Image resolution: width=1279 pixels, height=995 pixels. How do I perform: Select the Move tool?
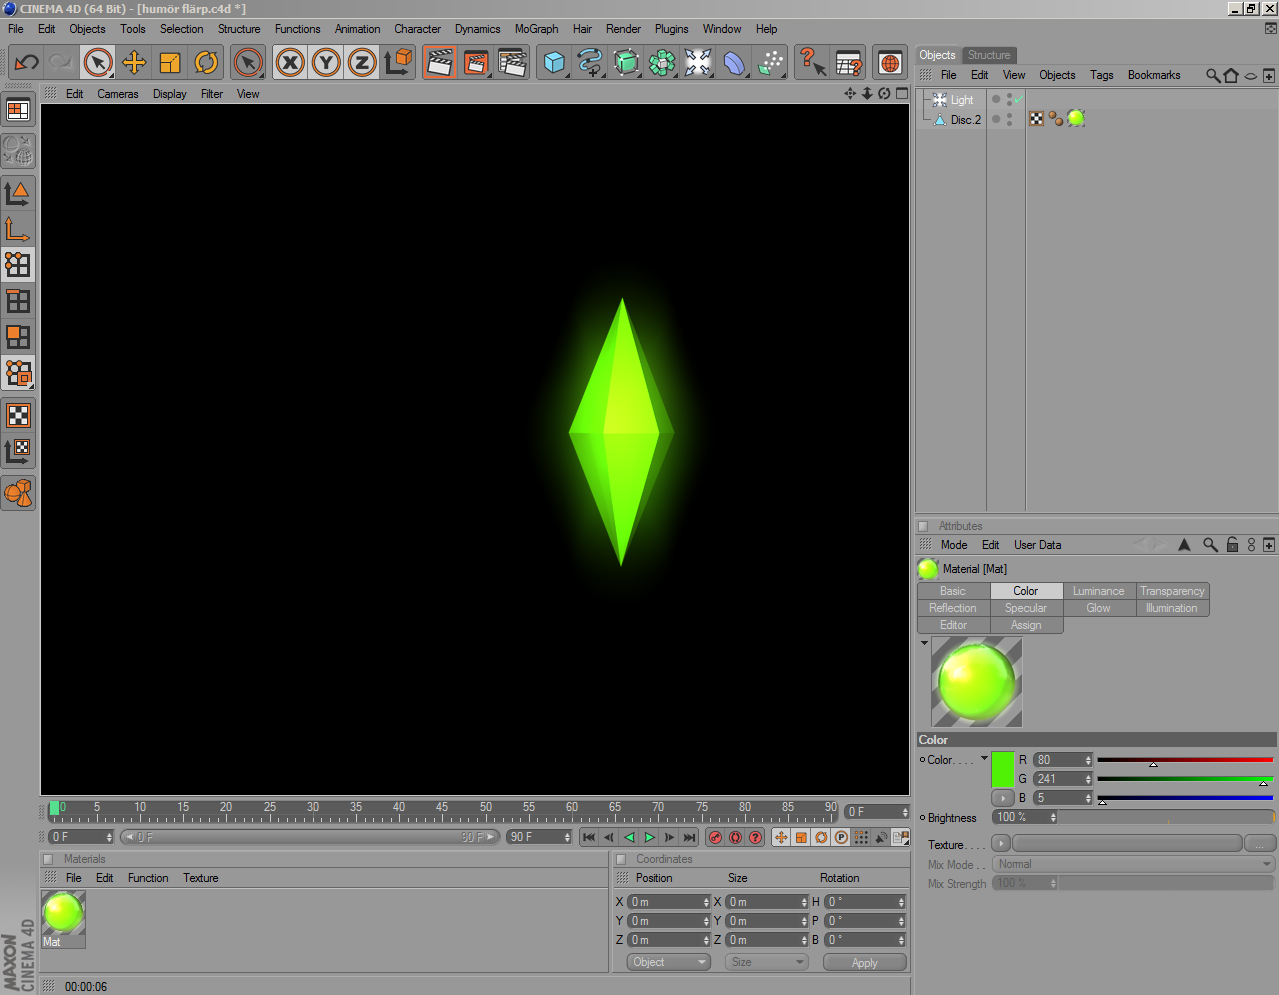point(134,63)
